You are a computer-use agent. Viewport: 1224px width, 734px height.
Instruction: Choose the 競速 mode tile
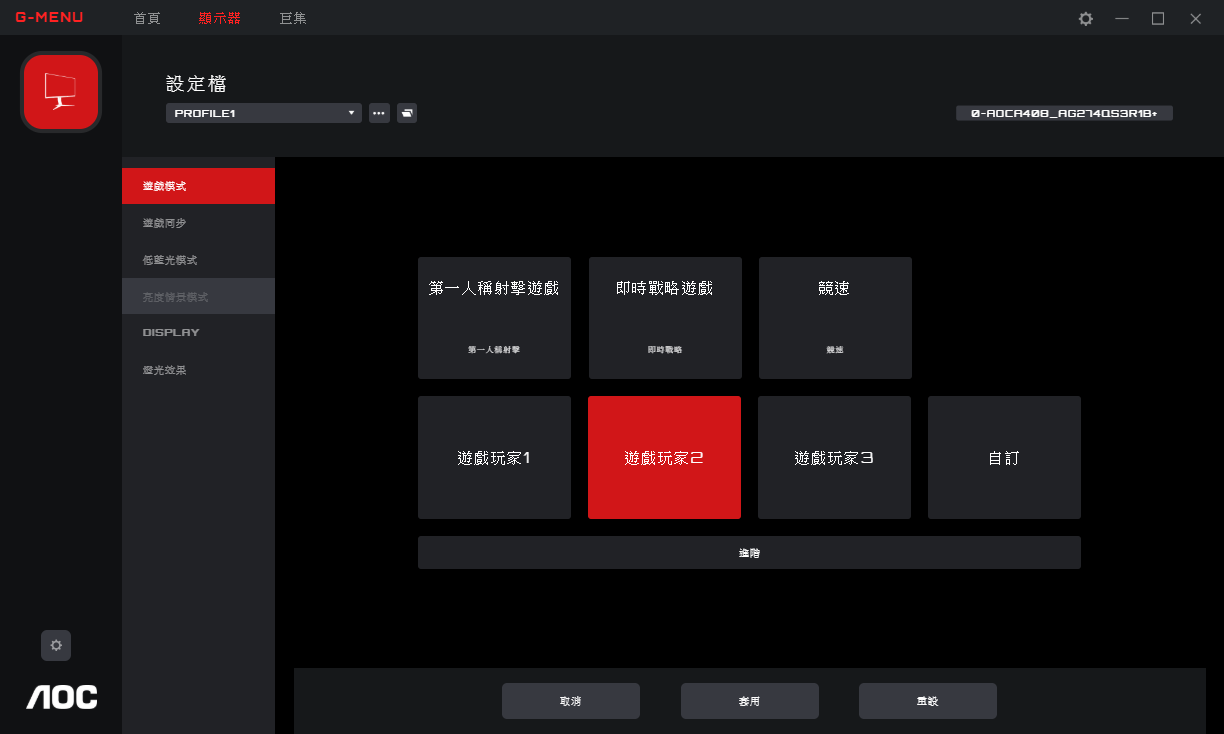tap(835, 318)
